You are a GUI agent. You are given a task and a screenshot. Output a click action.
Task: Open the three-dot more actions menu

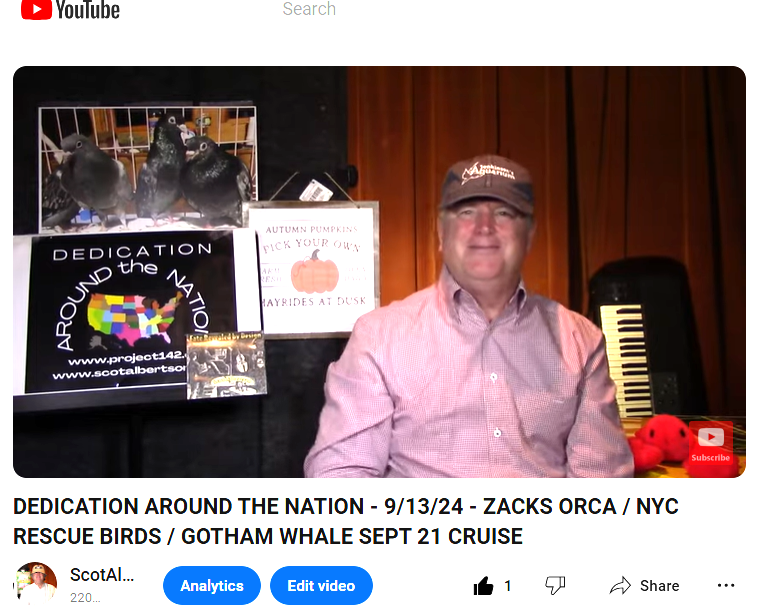[726, 586]
